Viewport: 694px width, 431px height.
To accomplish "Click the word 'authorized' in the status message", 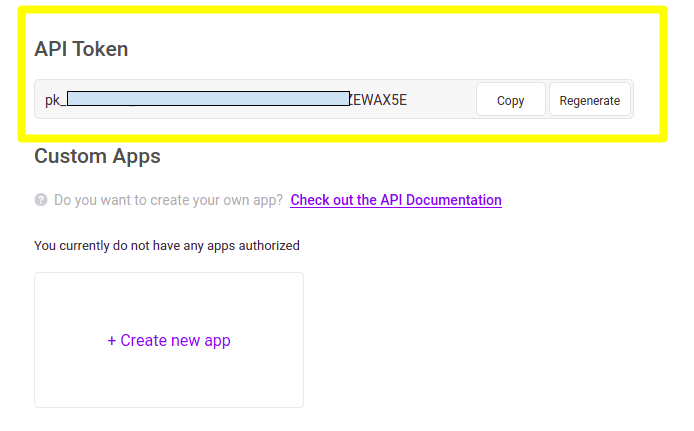I will pyautogui.click(x=268, y=245).
